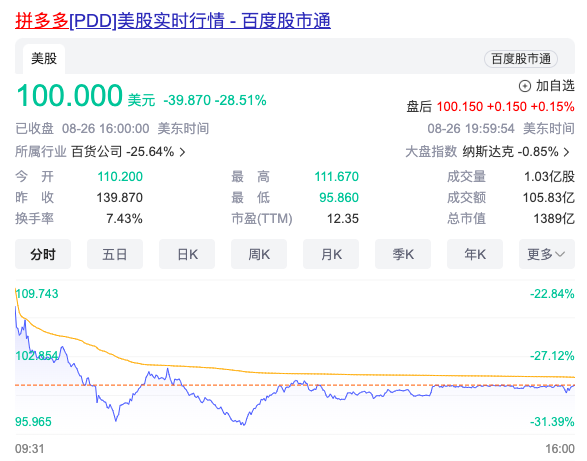This screenshot has width=587, height=461.
Task: Open the 更多 dropdown
Action: click(547, 254)
